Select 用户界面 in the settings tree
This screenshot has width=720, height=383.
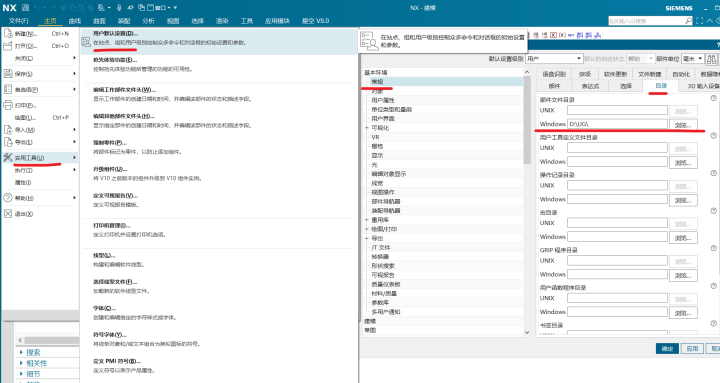[383, 118]
